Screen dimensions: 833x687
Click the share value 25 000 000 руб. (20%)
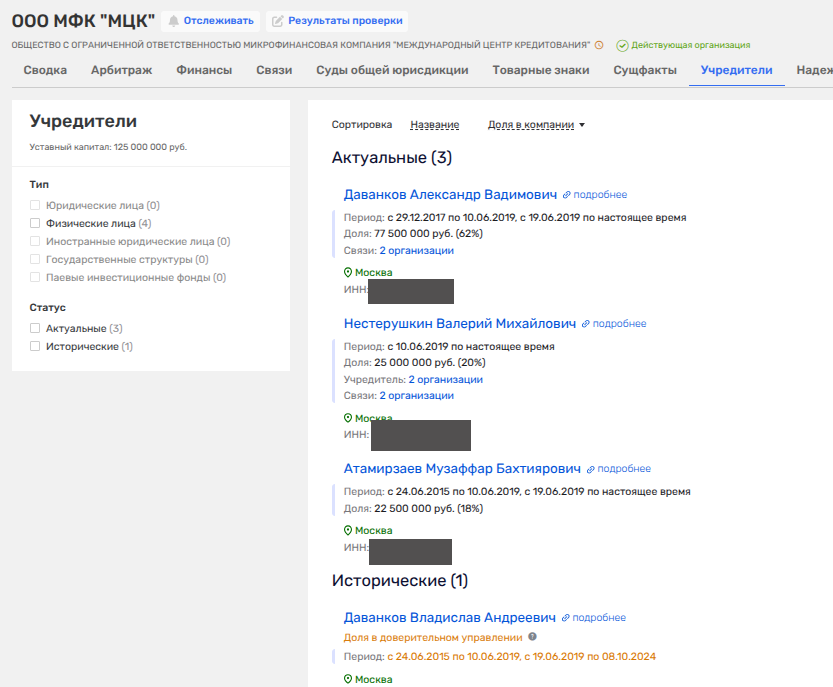430,363
